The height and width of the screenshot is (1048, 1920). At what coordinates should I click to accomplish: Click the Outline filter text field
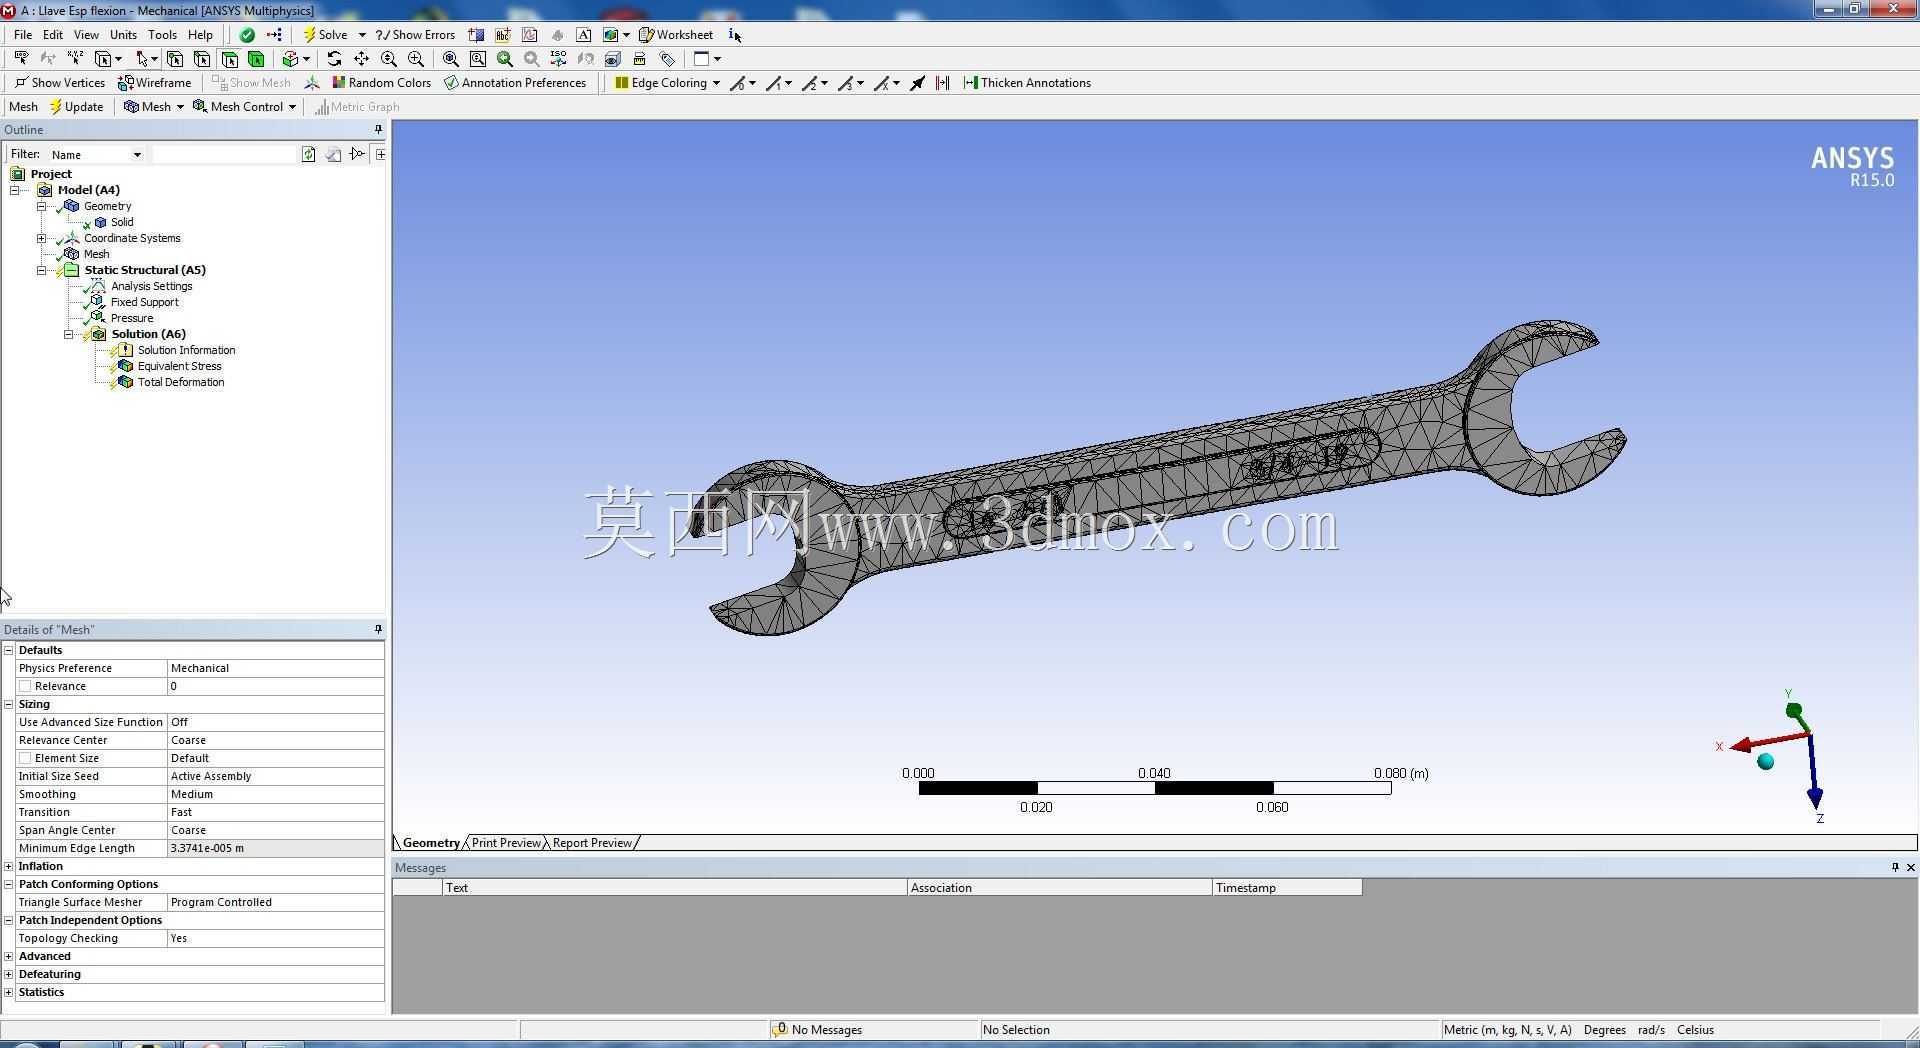(x=225, y=154)
